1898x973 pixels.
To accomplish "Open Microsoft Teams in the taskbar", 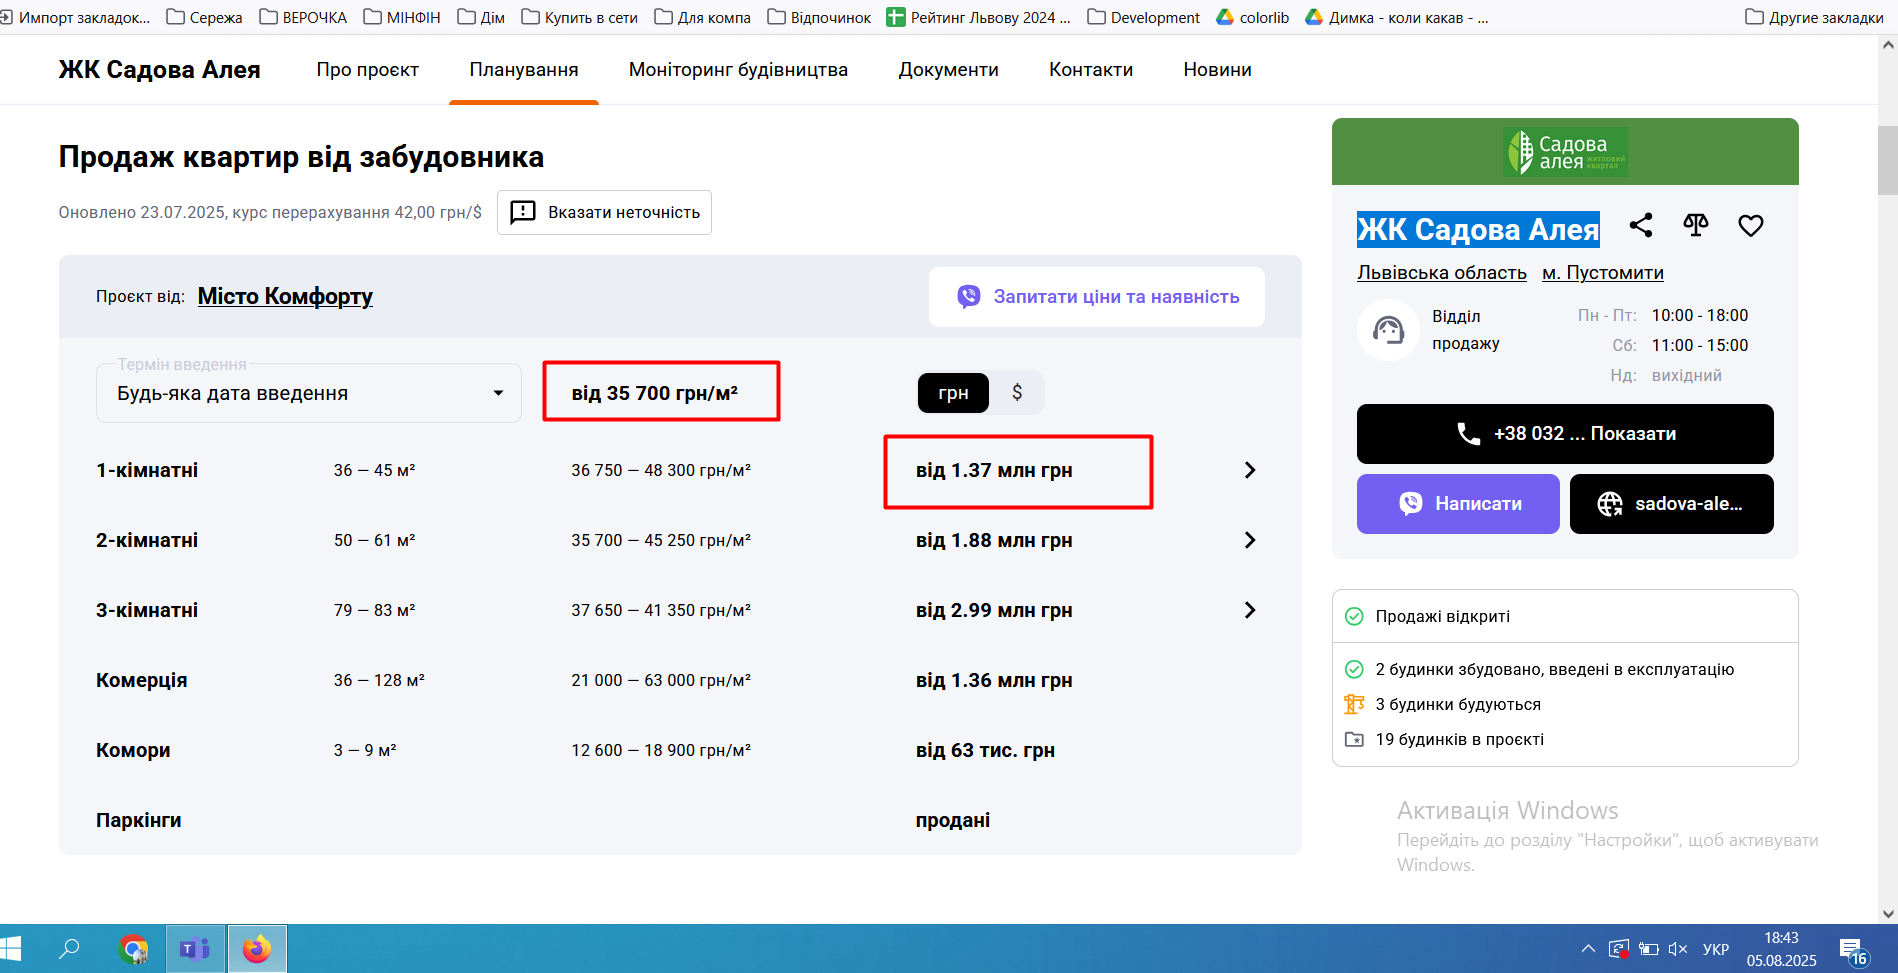I will coord(194,949).
